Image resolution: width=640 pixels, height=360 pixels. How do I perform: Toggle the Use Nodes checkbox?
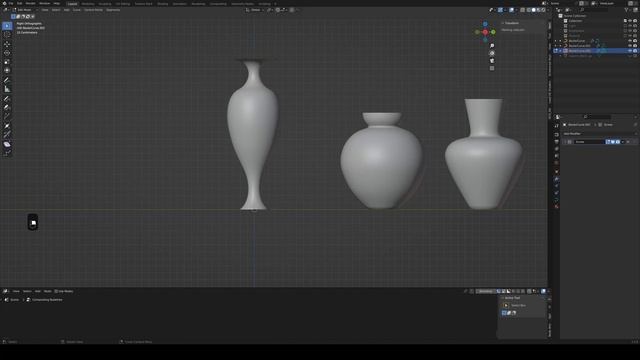[x=56, y=291]
